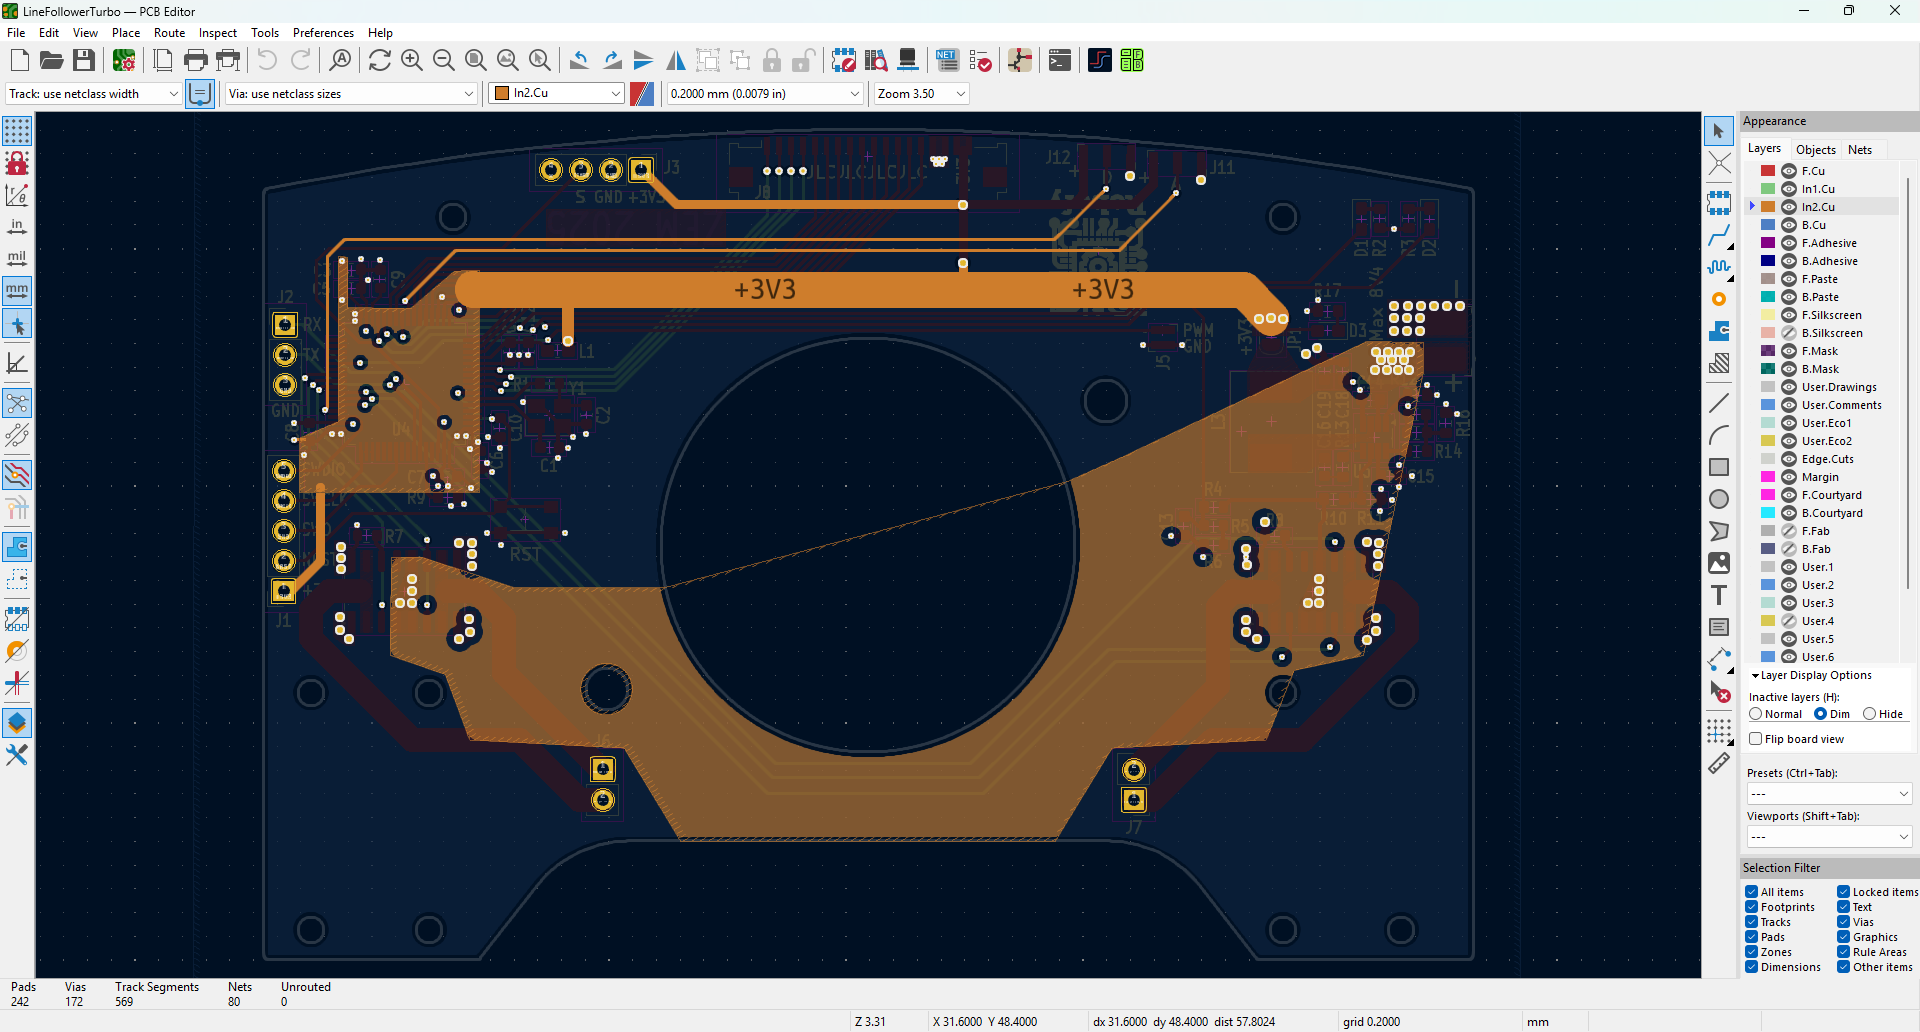Viewport: 1920px width, 1032px height.
Task: Select the Add Text tool
Action: [1719, 595]
